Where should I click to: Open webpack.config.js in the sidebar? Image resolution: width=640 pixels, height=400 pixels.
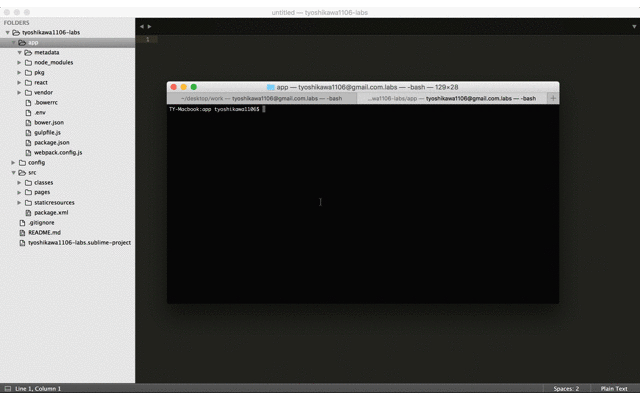point(58,152)
